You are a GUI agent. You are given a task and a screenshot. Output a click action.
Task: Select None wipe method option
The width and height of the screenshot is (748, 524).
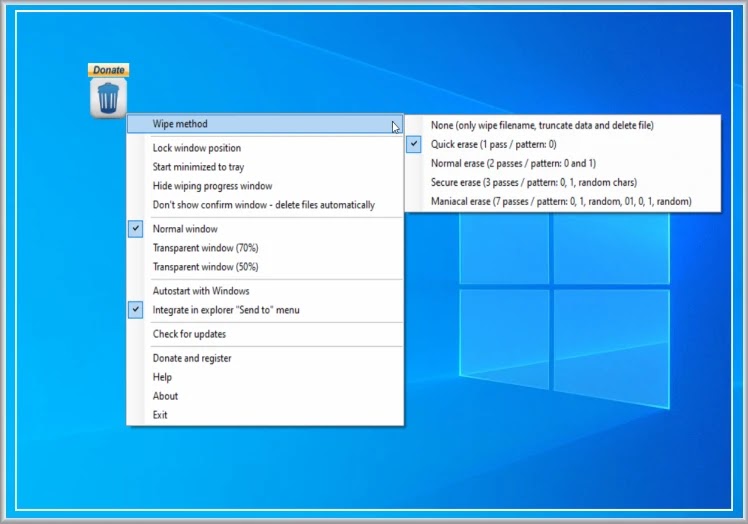pyautogui.click(x=563, y=125)
